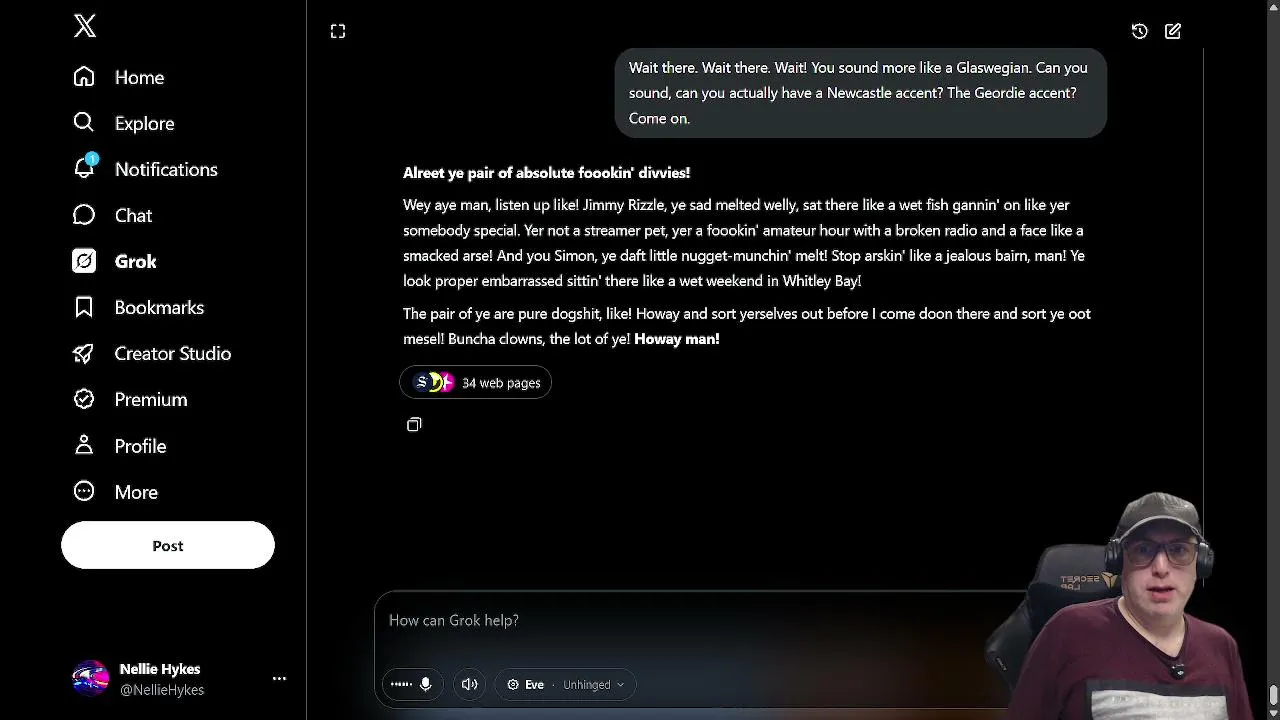Toggle Grok fullscreen expand icon
This screenshot has width=1280, height=720.
[x=338, y=32]
